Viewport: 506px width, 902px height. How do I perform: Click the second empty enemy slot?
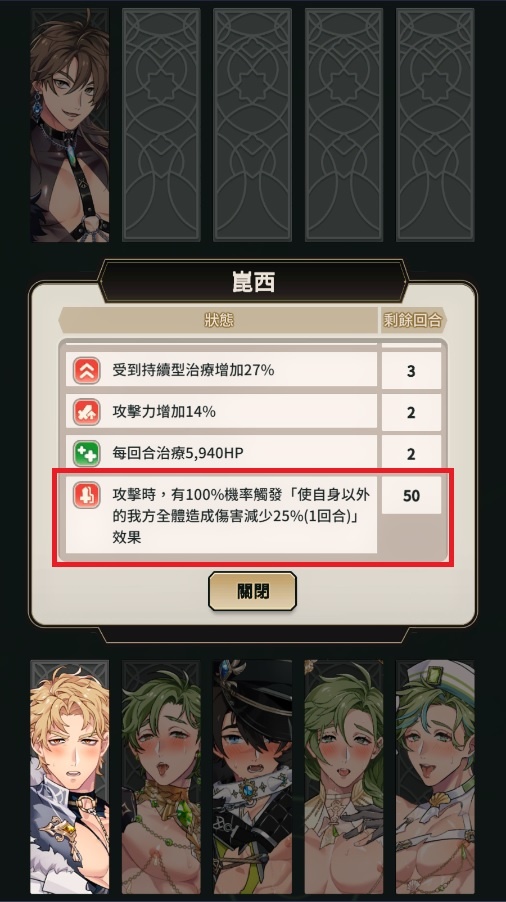click(x=252, y=125)
